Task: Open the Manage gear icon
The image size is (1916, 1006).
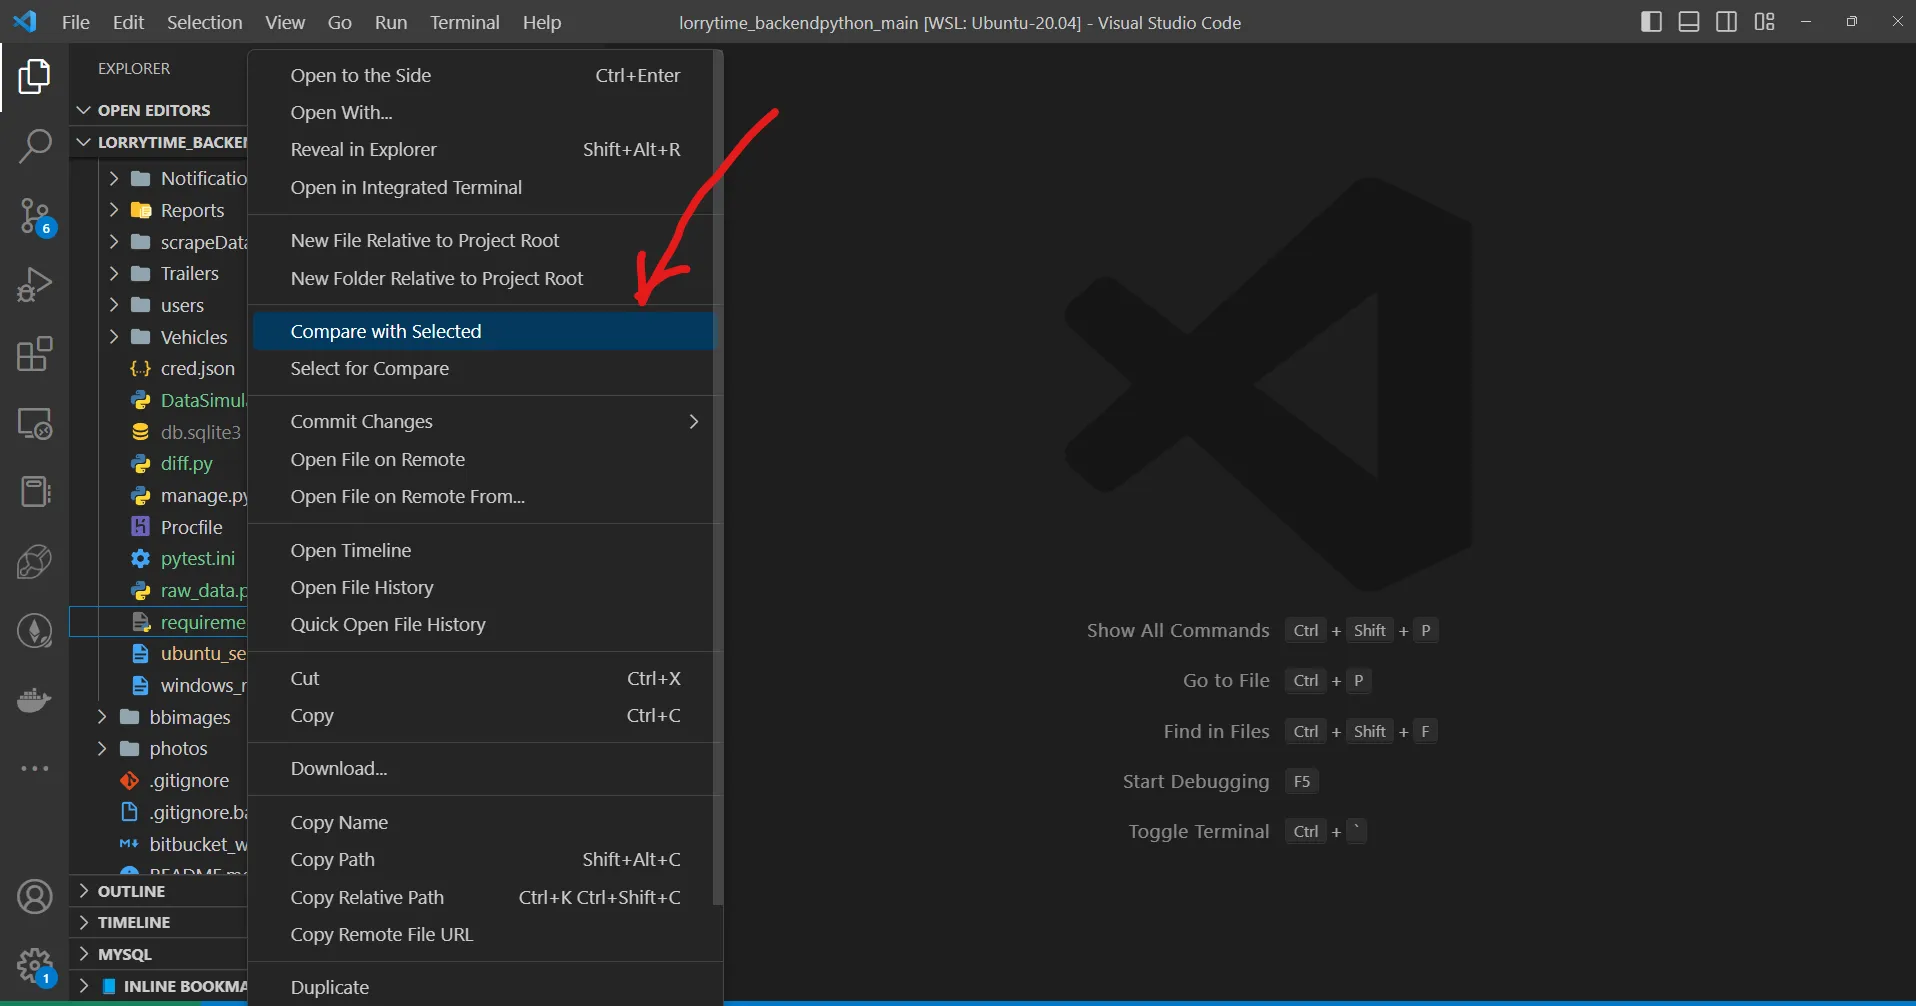Action: [36, 968]
